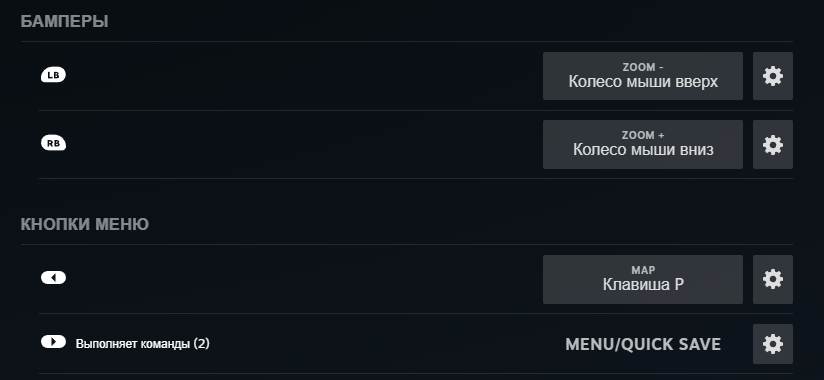The height and width of the screenshot is (380, 824).
Task: Click the Колесо мыши вверх text
Action: click(x=643, y=83)
